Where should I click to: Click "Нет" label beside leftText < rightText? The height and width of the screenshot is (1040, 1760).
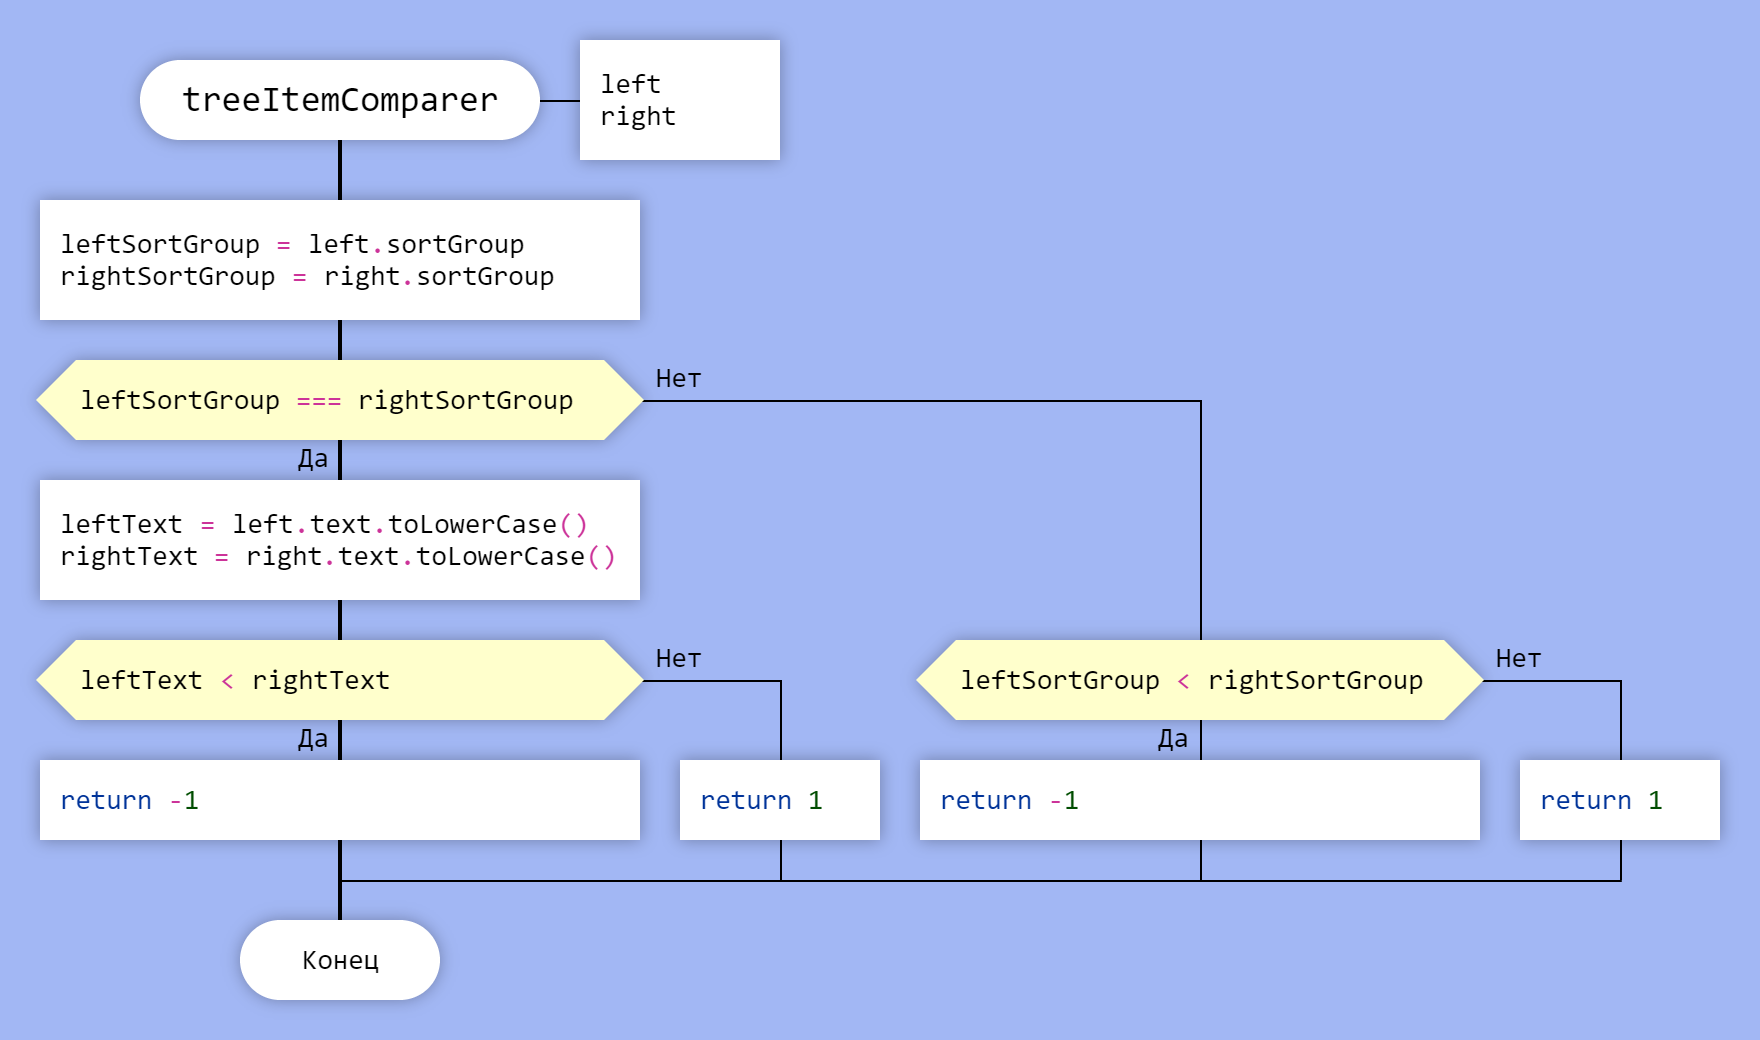[678, 659]
